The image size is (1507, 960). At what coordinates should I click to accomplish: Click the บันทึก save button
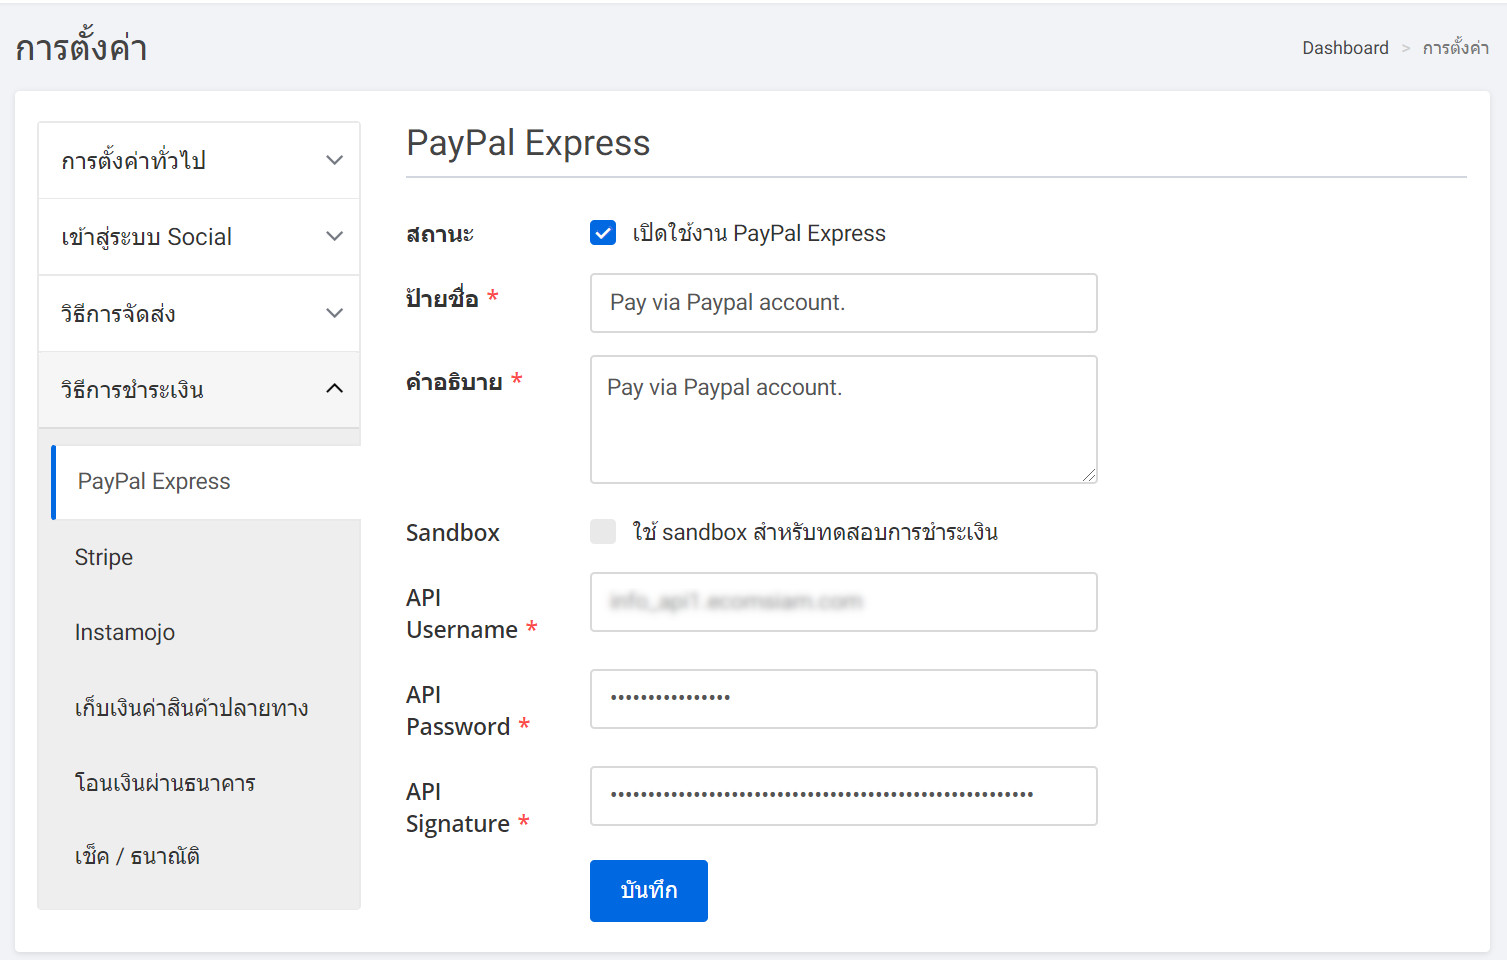649,891
